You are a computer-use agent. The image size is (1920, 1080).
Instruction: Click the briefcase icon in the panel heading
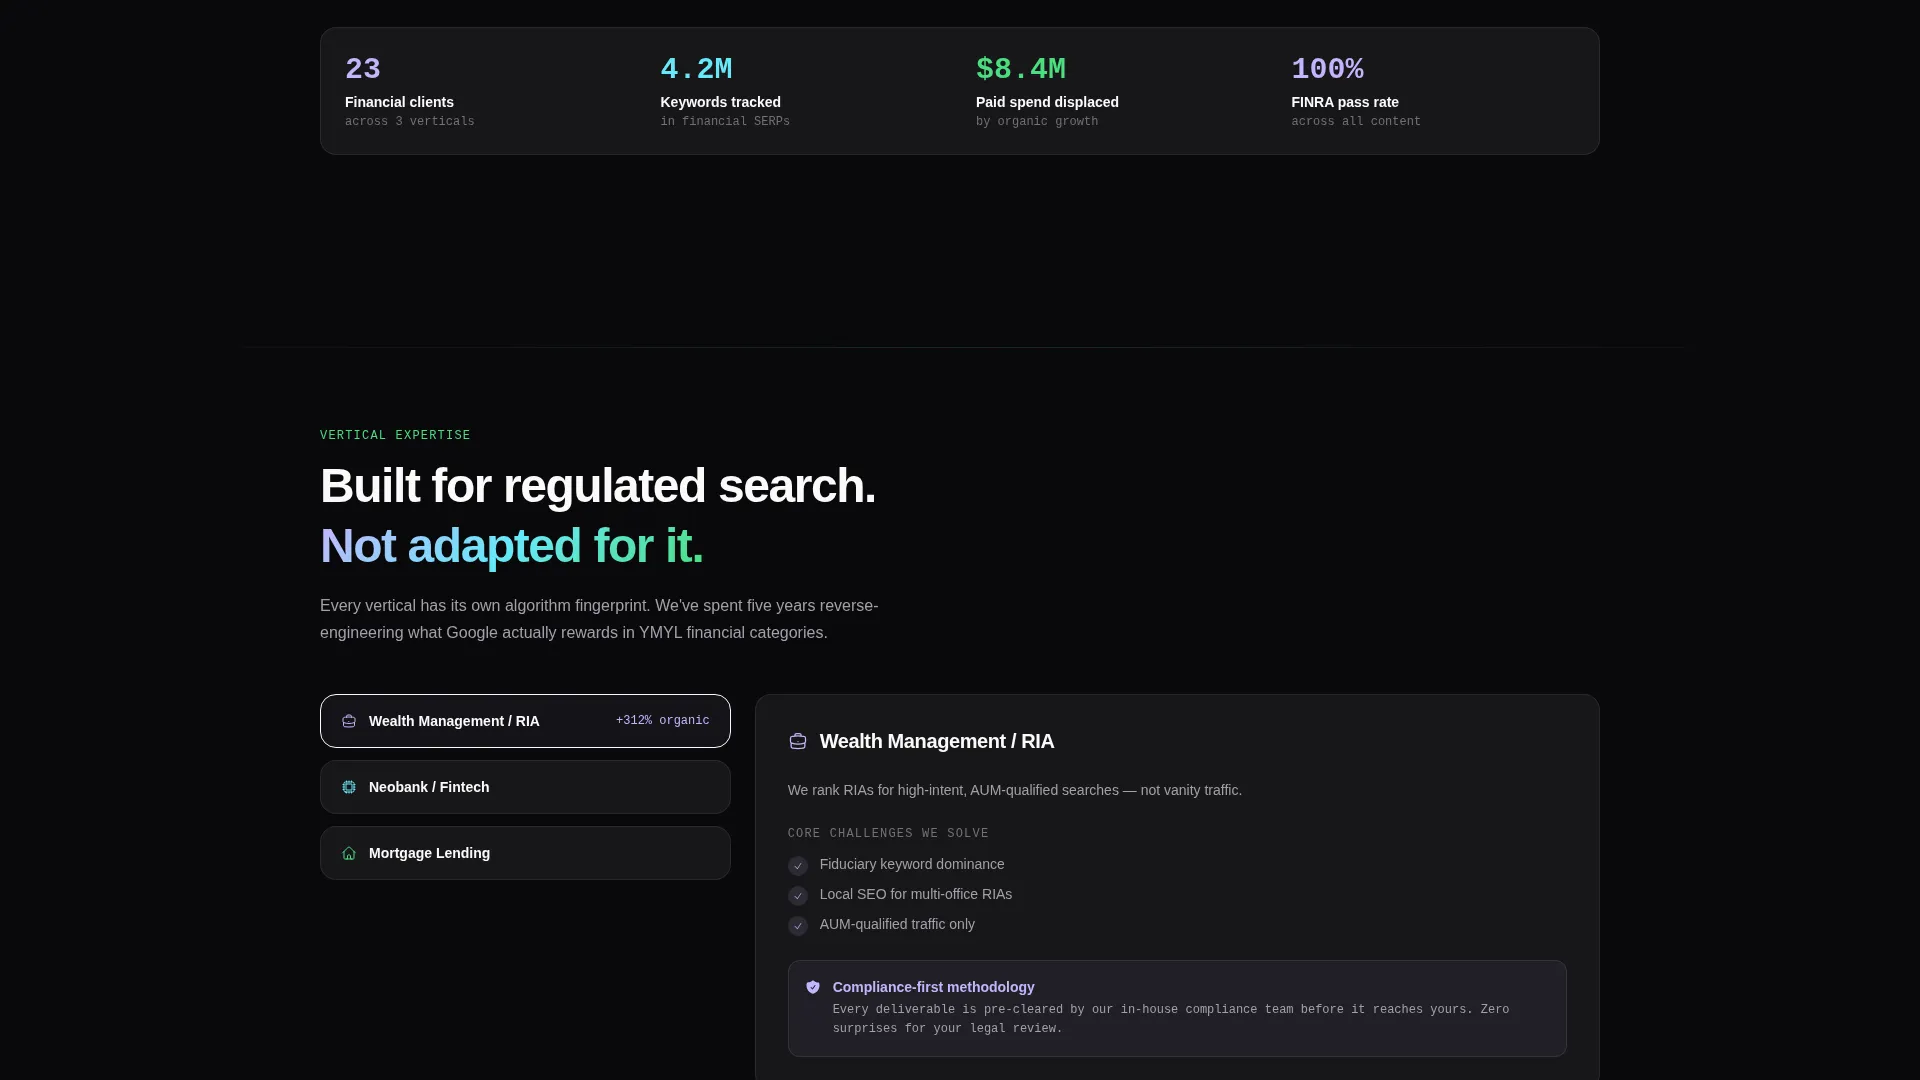coord(798,741)
